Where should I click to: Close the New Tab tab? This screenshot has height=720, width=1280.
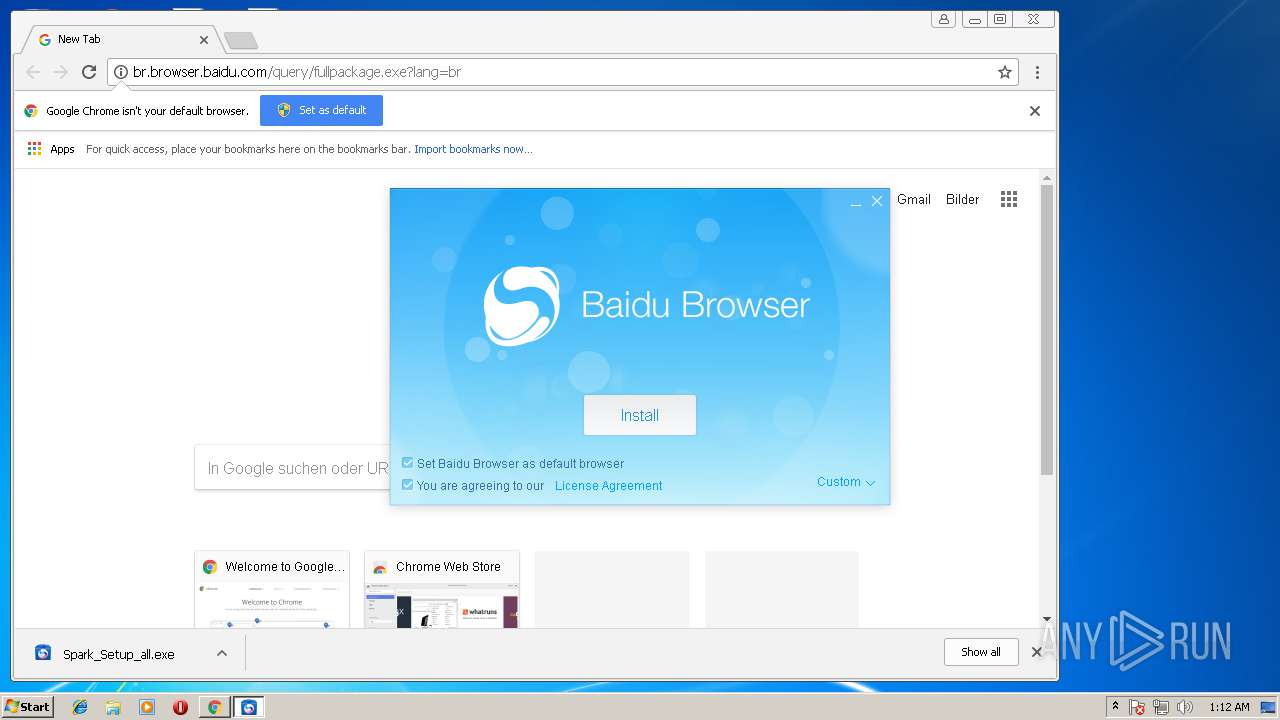[204, 40]
